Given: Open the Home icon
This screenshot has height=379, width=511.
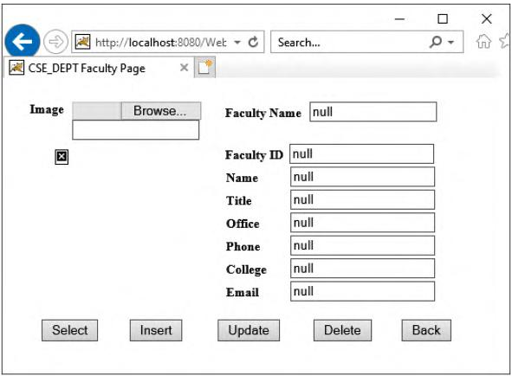Looking at the screenshot, I should click(483, 42).
